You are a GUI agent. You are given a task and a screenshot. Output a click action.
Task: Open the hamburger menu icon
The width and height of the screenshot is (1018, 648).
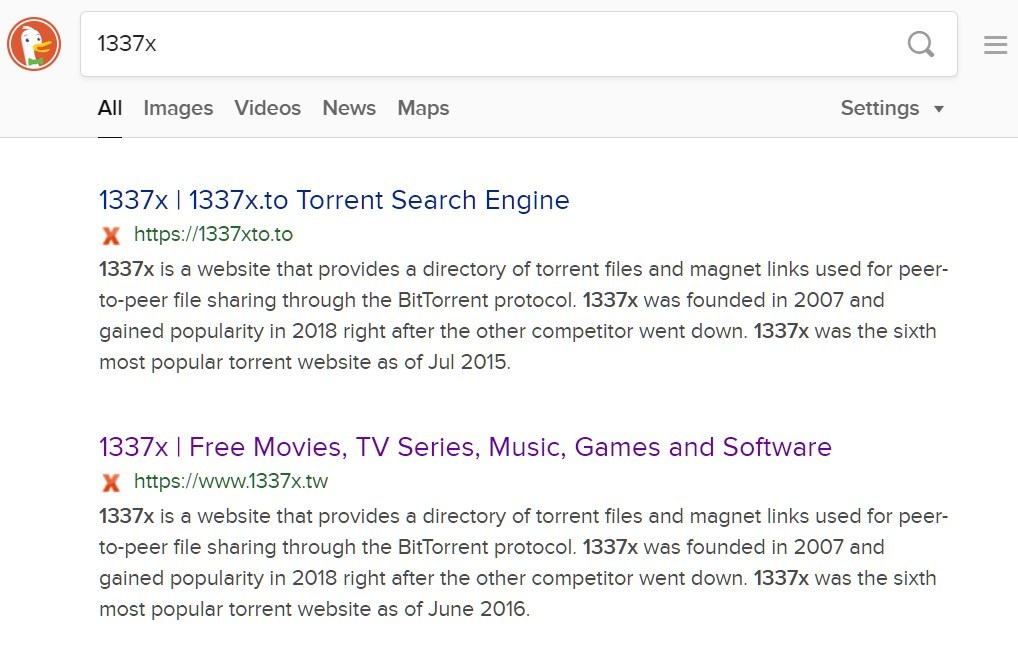coord(995,45)
